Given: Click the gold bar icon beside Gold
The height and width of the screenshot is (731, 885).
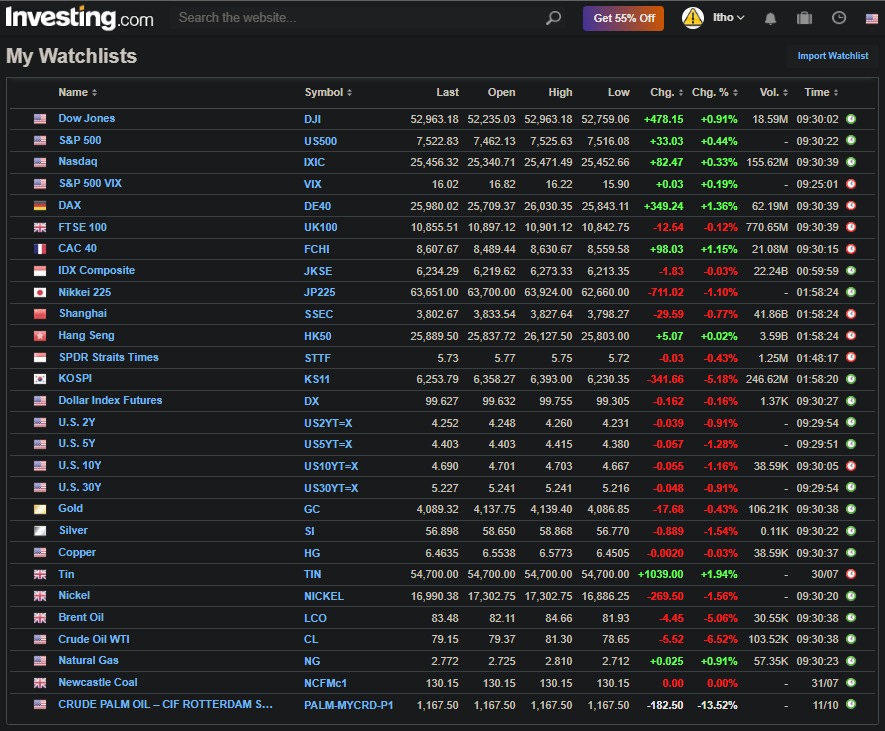Looking at the screenshot, I should click(40, 509).
